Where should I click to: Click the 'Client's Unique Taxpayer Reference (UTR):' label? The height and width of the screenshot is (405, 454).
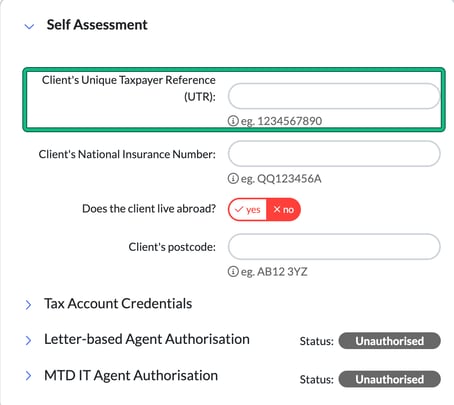coord(129,88)
